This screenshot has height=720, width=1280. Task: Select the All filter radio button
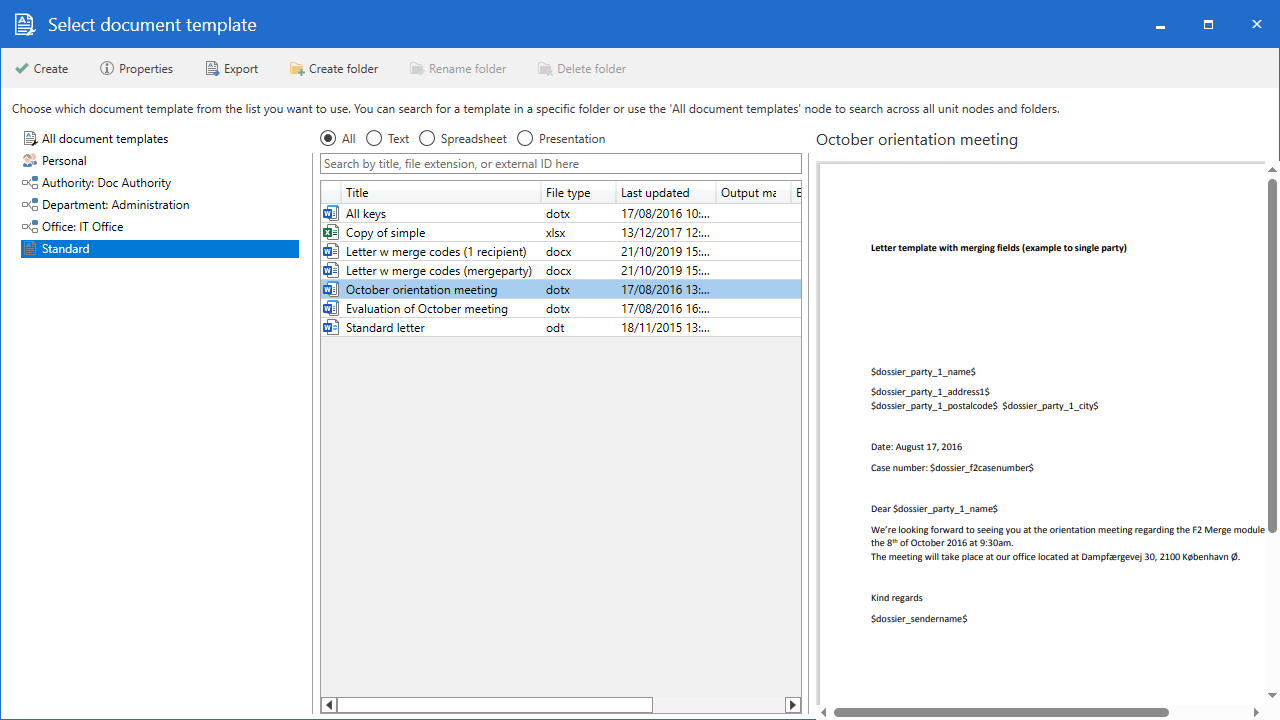pyautogui.click(x=328, y=139)
